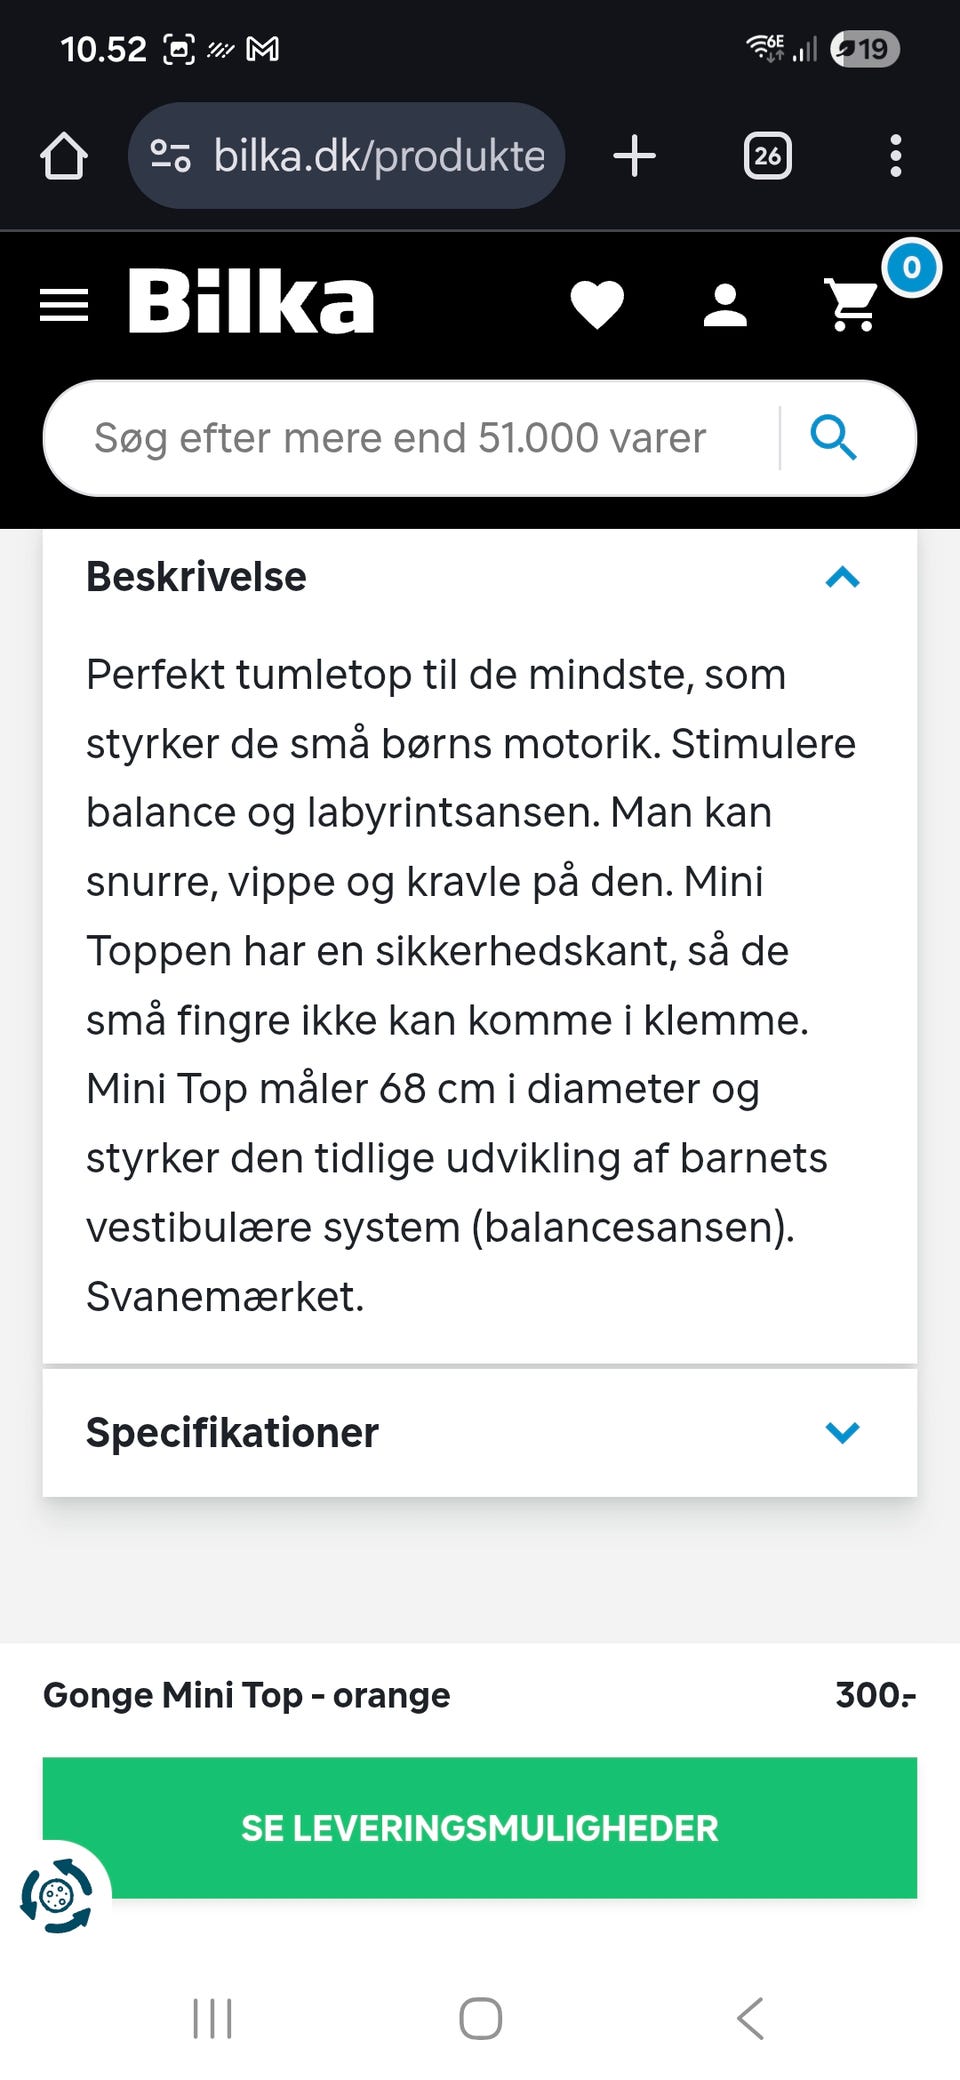Focus the 'Søg efter mere end 51.000 varer' field

(x=400, y=438)
